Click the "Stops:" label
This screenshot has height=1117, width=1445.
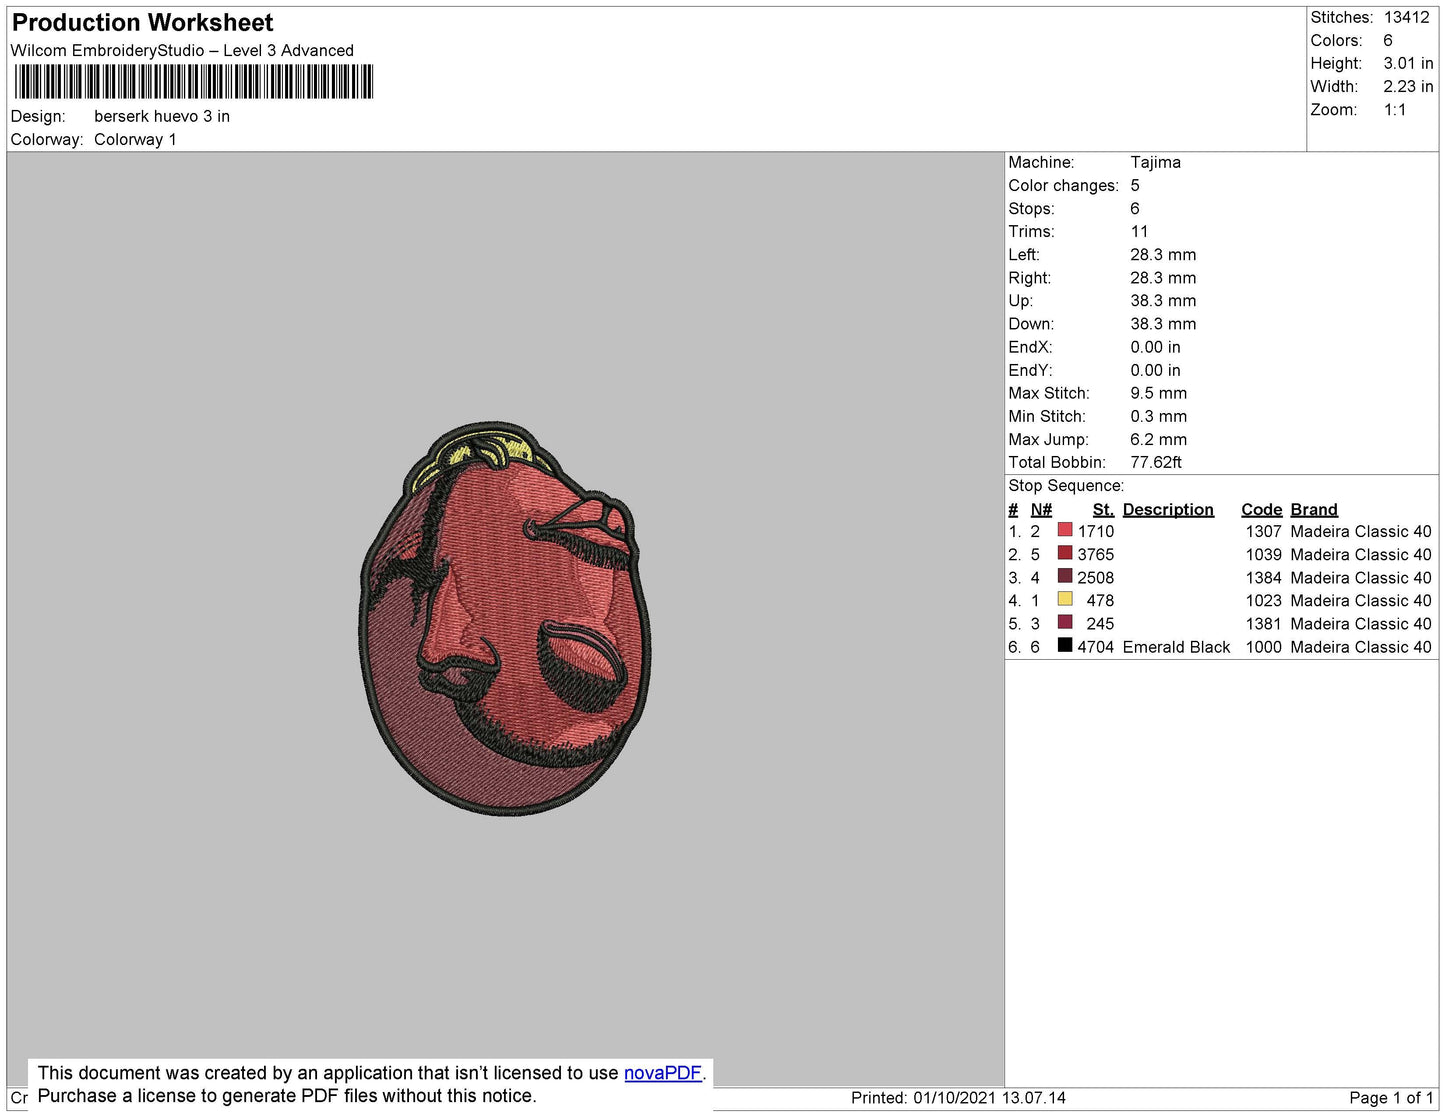pyautogui.click(x=1031, y=208)
